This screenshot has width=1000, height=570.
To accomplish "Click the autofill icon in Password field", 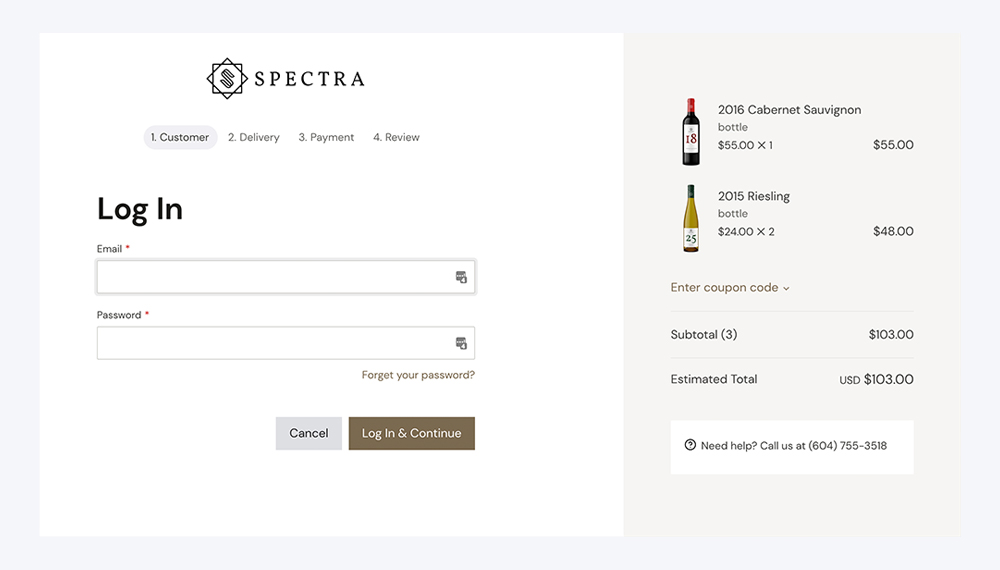I will [x=461, y=343].
